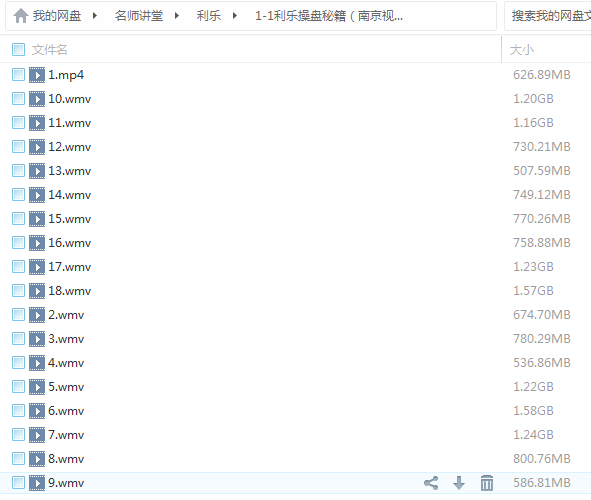
Task: Expand the arrow after 我的网盘 breadcrumb
Action: (95, 16)
